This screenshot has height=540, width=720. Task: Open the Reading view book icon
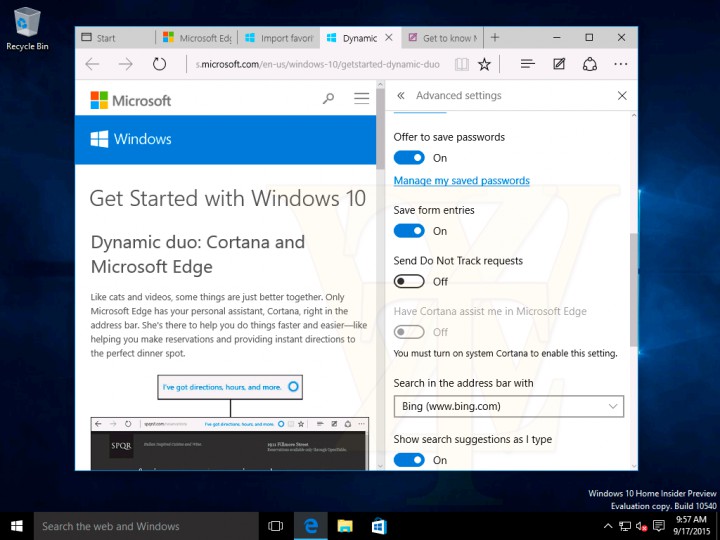pos(461,64)
